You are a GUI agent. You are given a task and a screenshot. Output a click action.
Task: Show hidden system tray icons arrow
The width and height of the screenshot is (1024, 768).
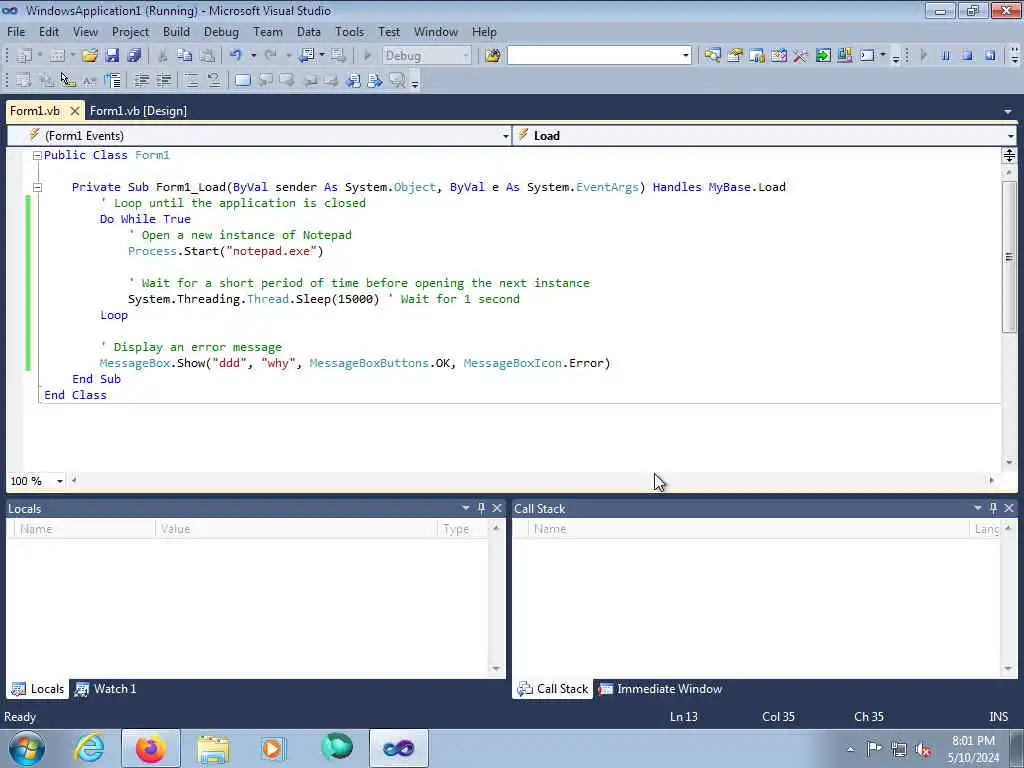[850, 750]
